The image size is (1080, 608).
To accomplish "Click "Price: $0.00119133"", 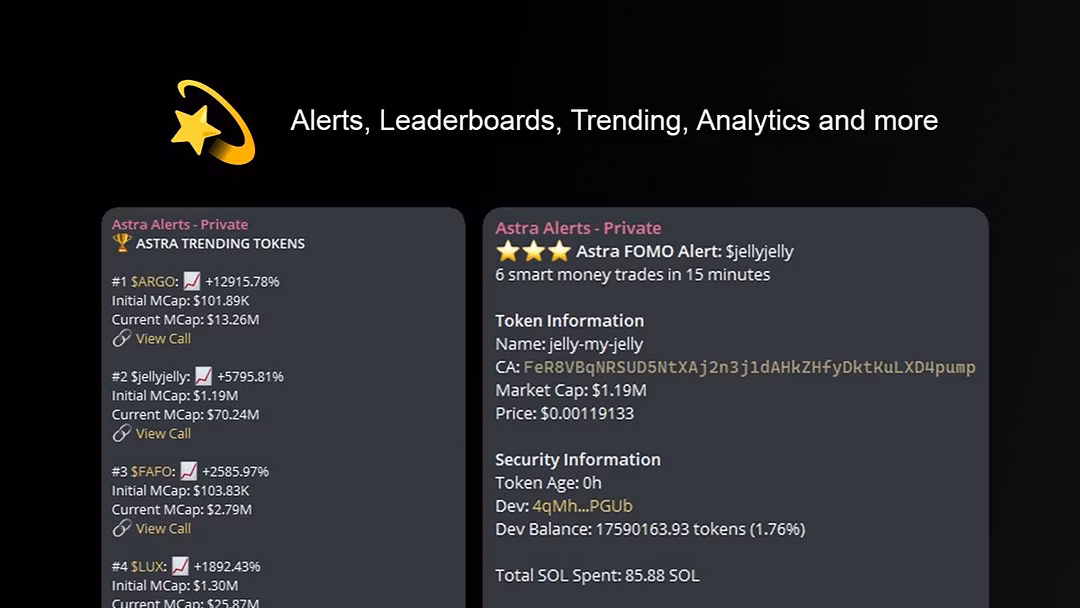I will 564,414.
